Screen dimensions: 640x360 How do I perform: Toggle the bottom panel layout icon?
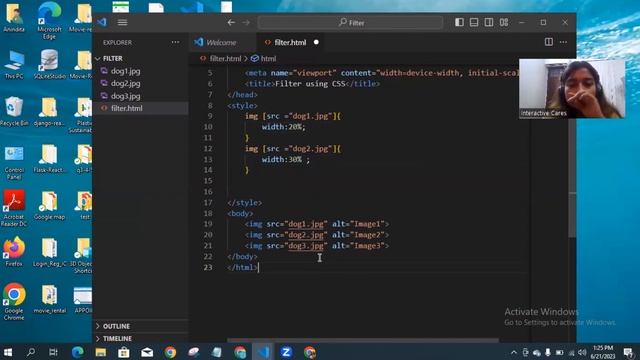474,22
